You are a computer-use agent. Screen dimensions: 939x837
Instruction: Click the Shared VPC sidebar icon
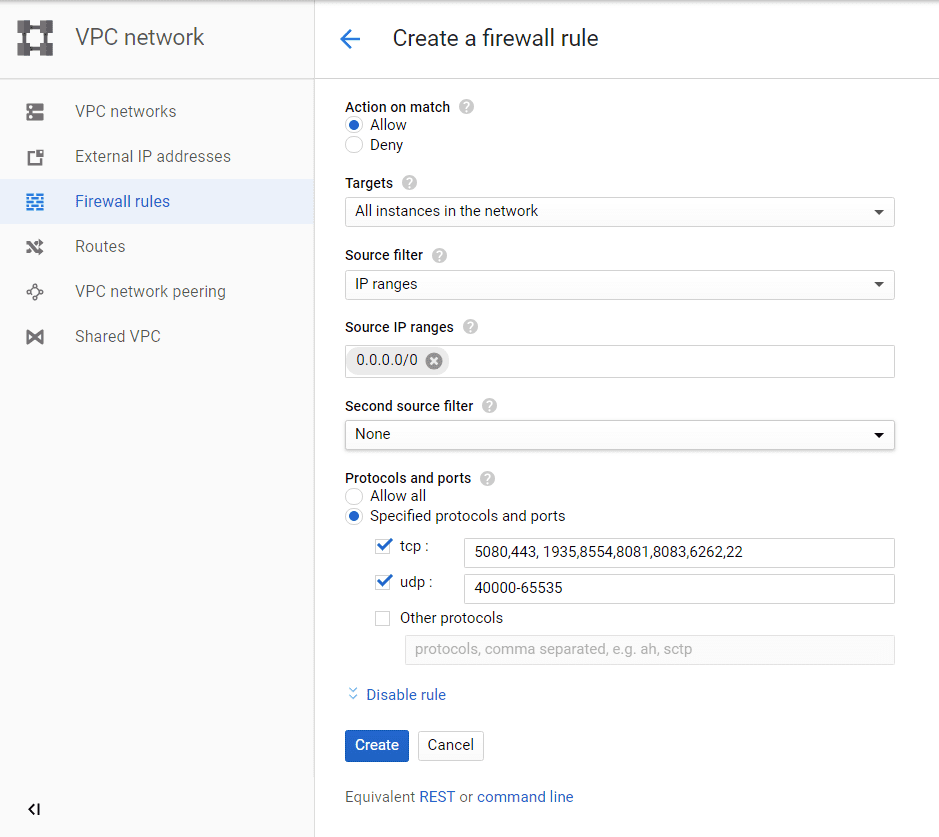click(35, 337)
